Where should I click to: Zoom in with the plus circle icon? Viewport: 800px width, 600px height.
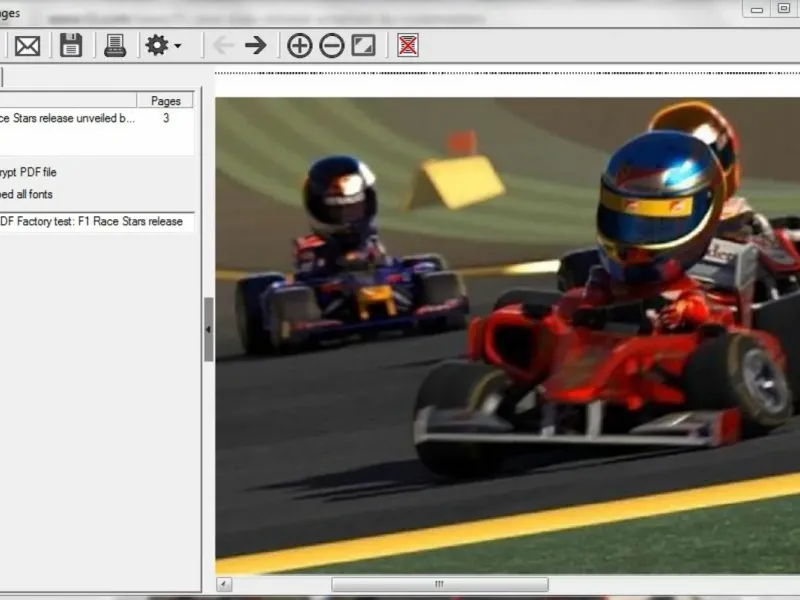coord(299,45)
